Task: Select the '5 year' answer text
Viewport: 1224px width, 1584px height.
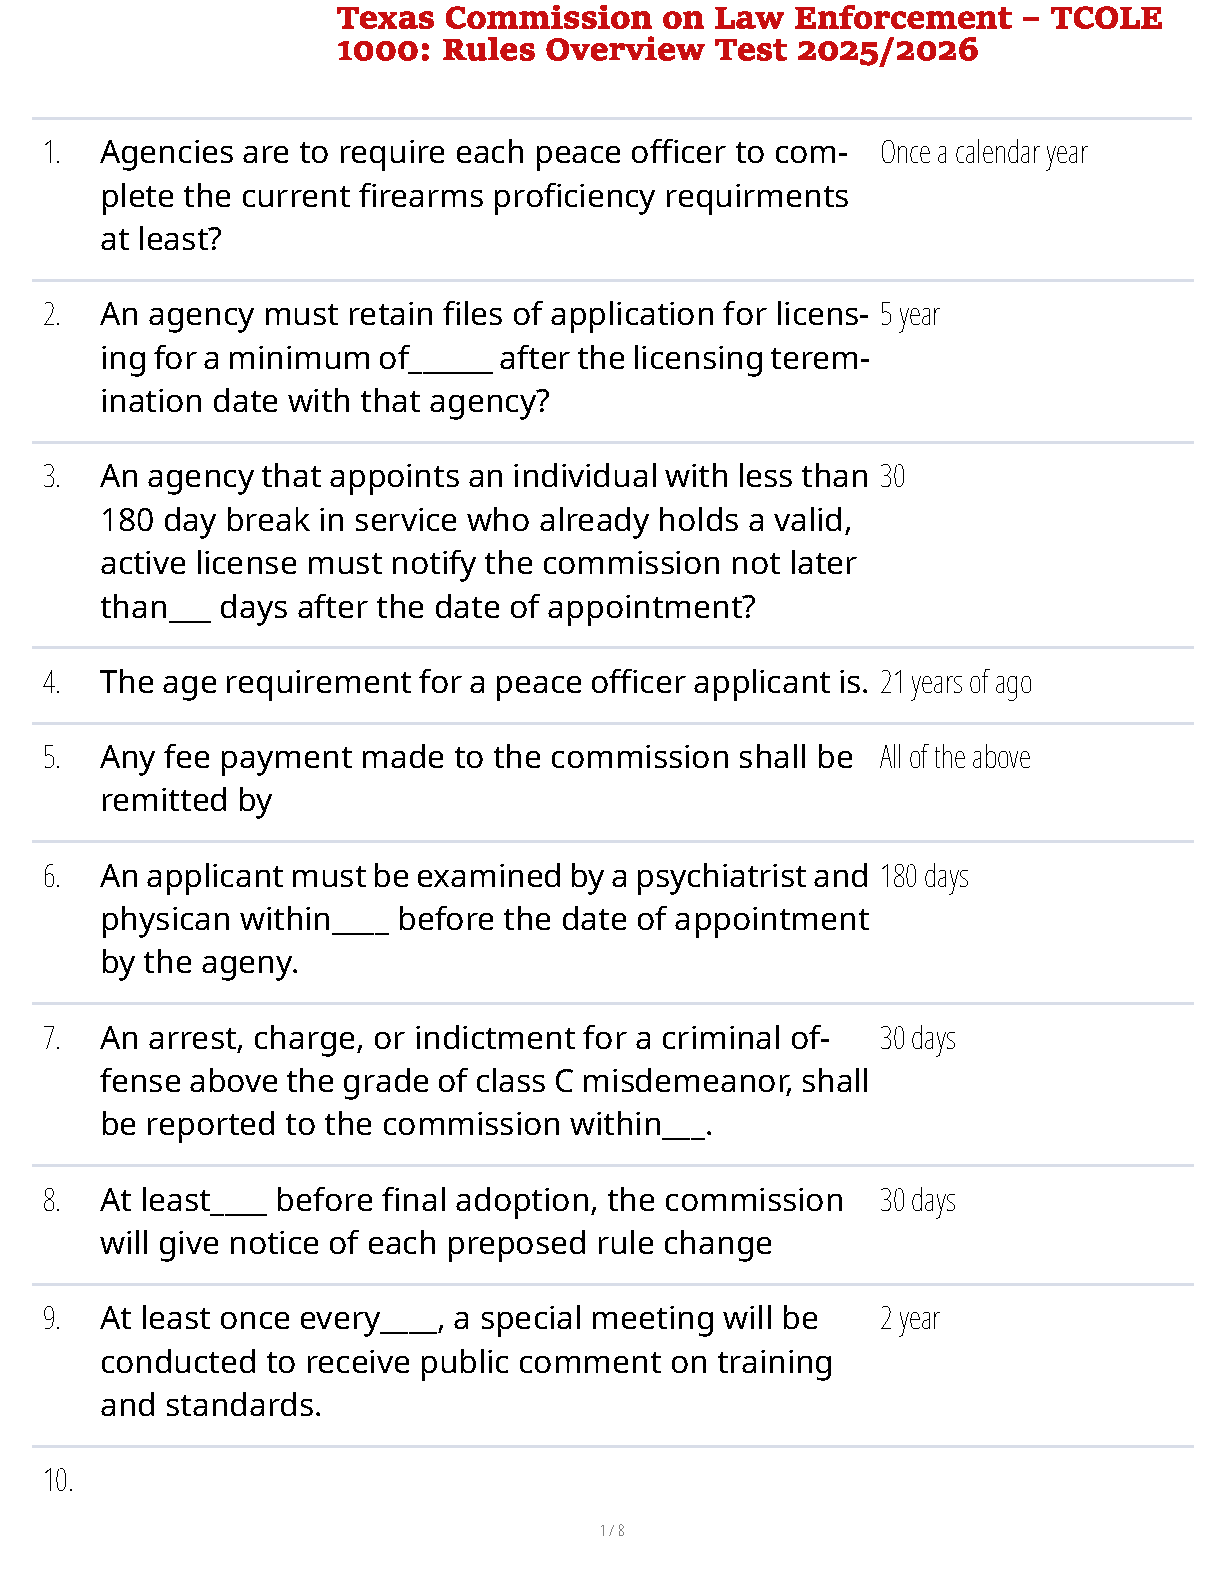Action: click(910, 315)
